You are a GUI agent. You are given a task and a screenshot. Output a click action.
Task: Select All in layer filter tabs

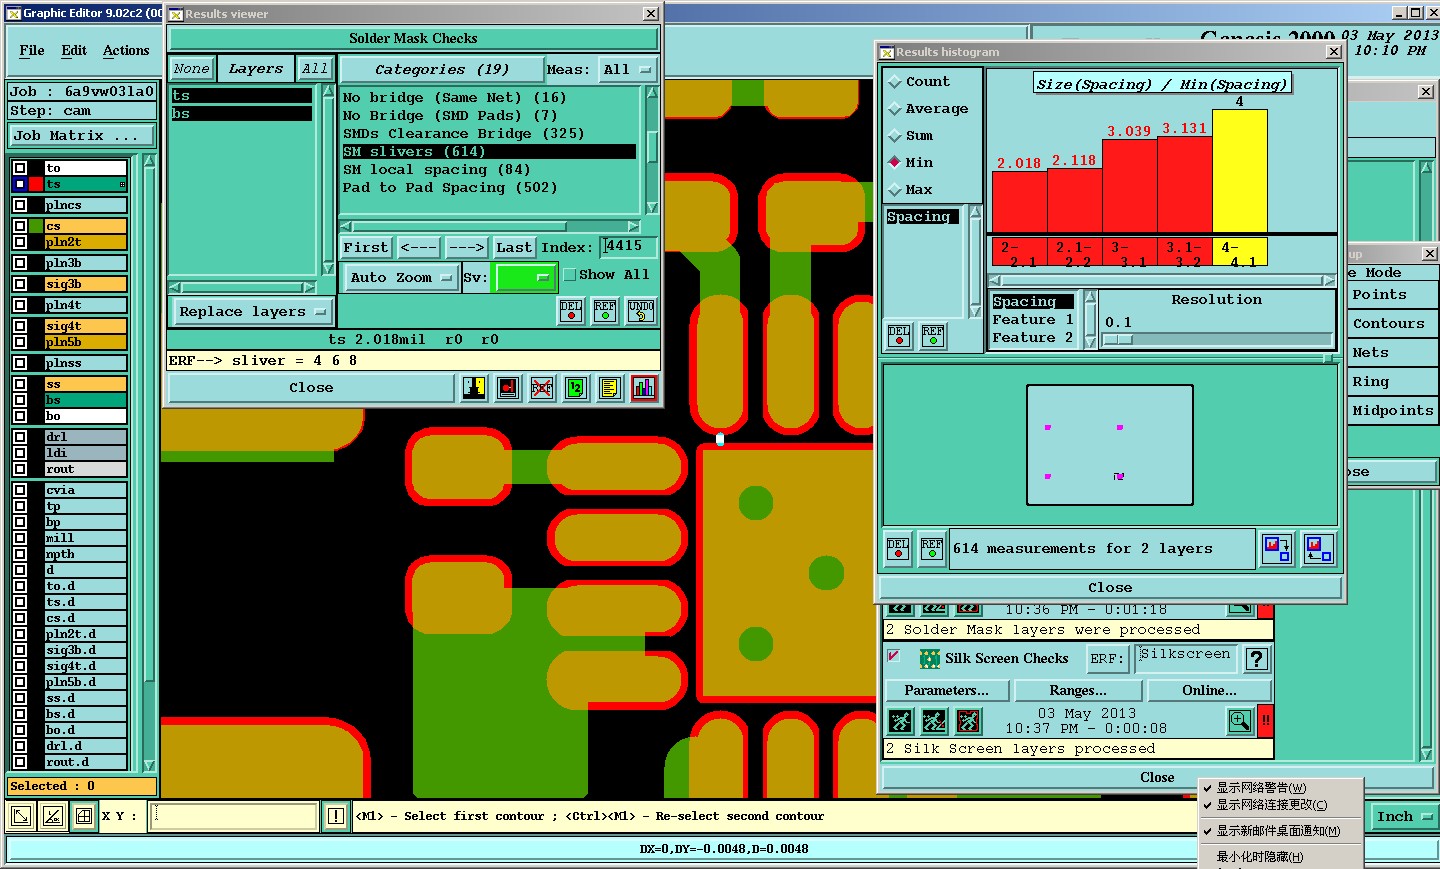[x=315, y=69]
